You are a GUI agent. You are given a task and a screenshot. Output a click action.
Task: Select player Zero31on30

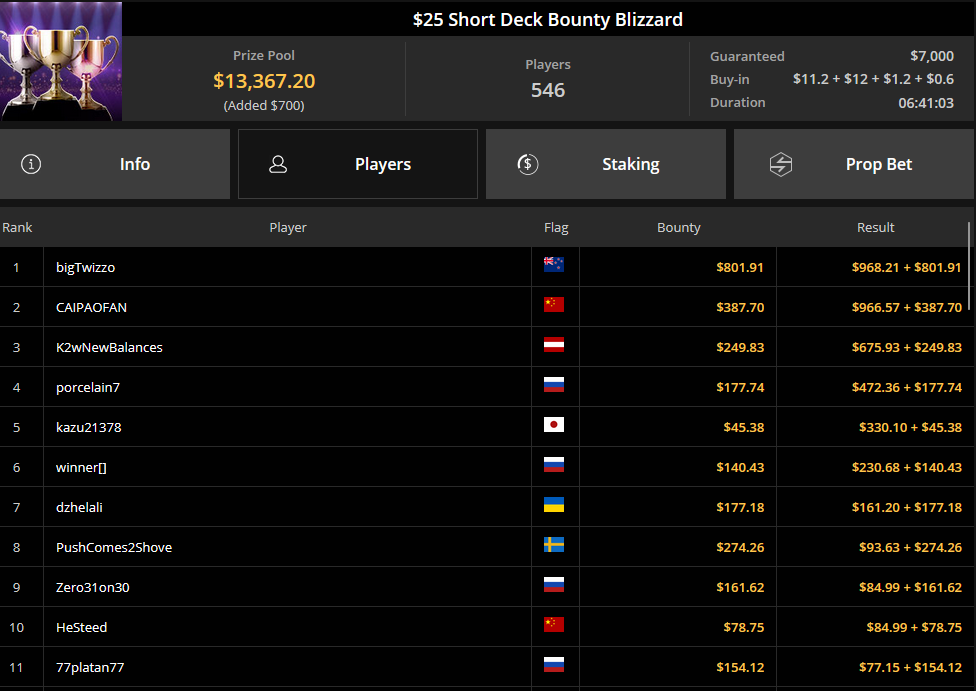pos(93,587)
